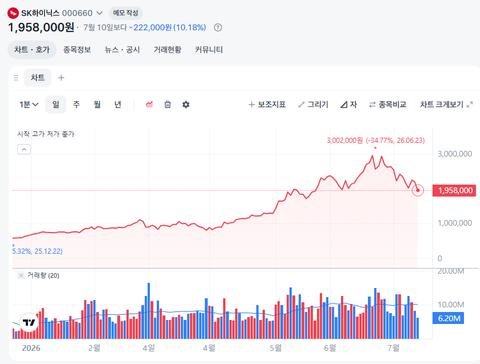Click the 메모 작성 button
This screenshot has height=364, width=480.
pos(126,13)
